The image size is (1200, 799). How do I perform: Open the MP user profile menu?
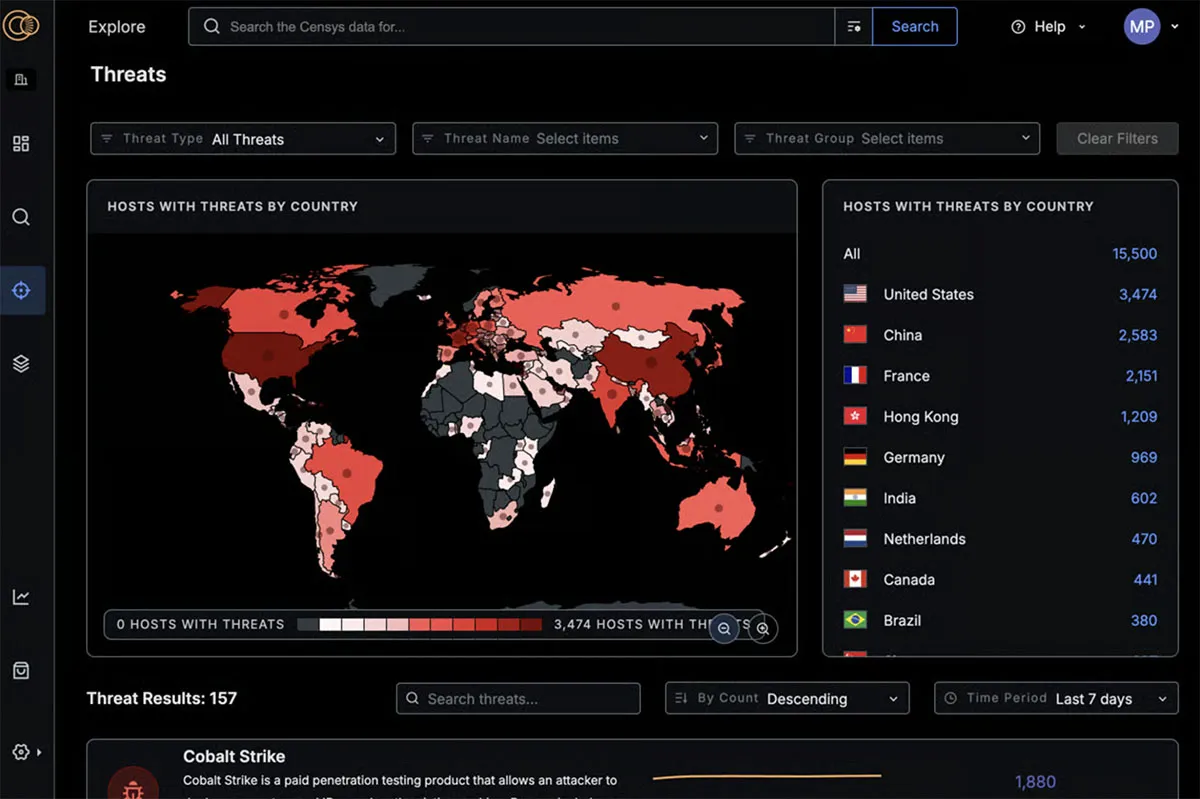(x=1142, y=27)
